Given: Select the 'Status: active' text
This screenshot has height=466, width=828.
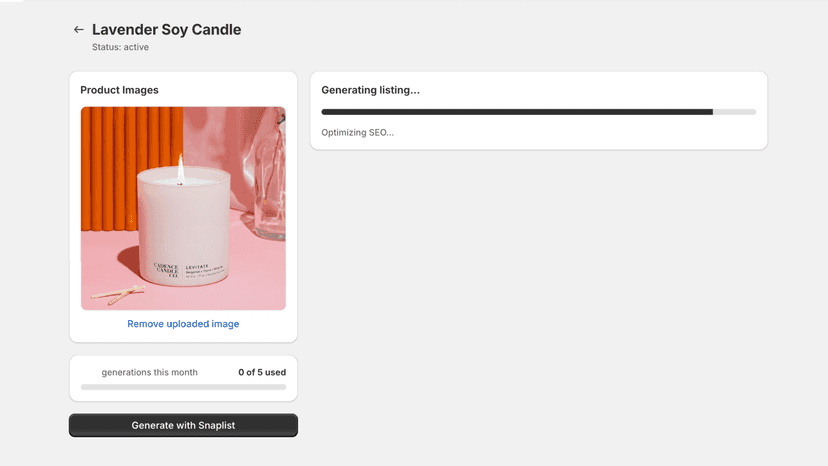Looking at the screenshot, I should pos(120,47).
